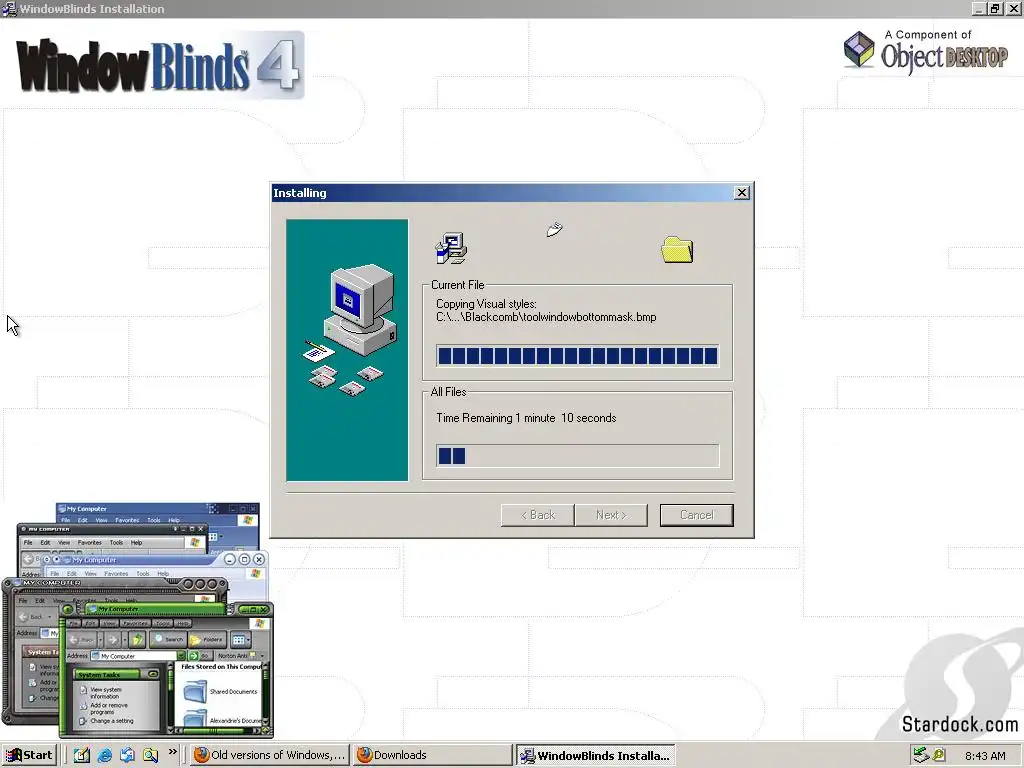Click the Outlook Express quick launch icon
1024x768 pixels.
(x=127, y=755)
